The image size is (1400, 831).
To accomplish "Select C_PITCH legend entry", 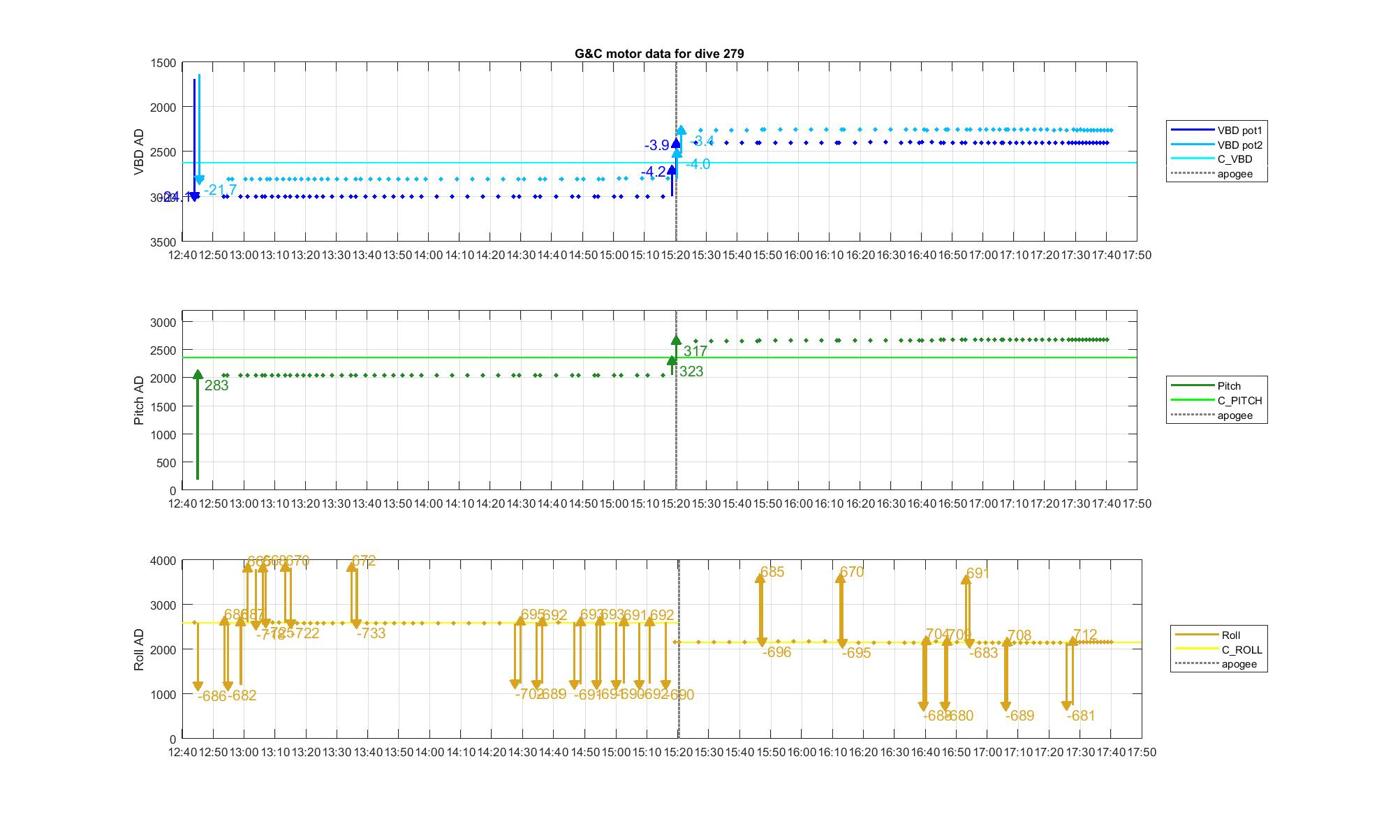I will click(x=1216, y=401).
